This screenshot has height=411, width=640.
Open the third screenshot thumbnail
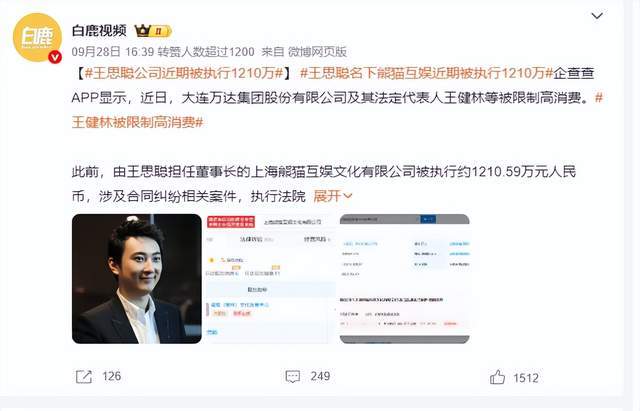click(x=404, y=279)
